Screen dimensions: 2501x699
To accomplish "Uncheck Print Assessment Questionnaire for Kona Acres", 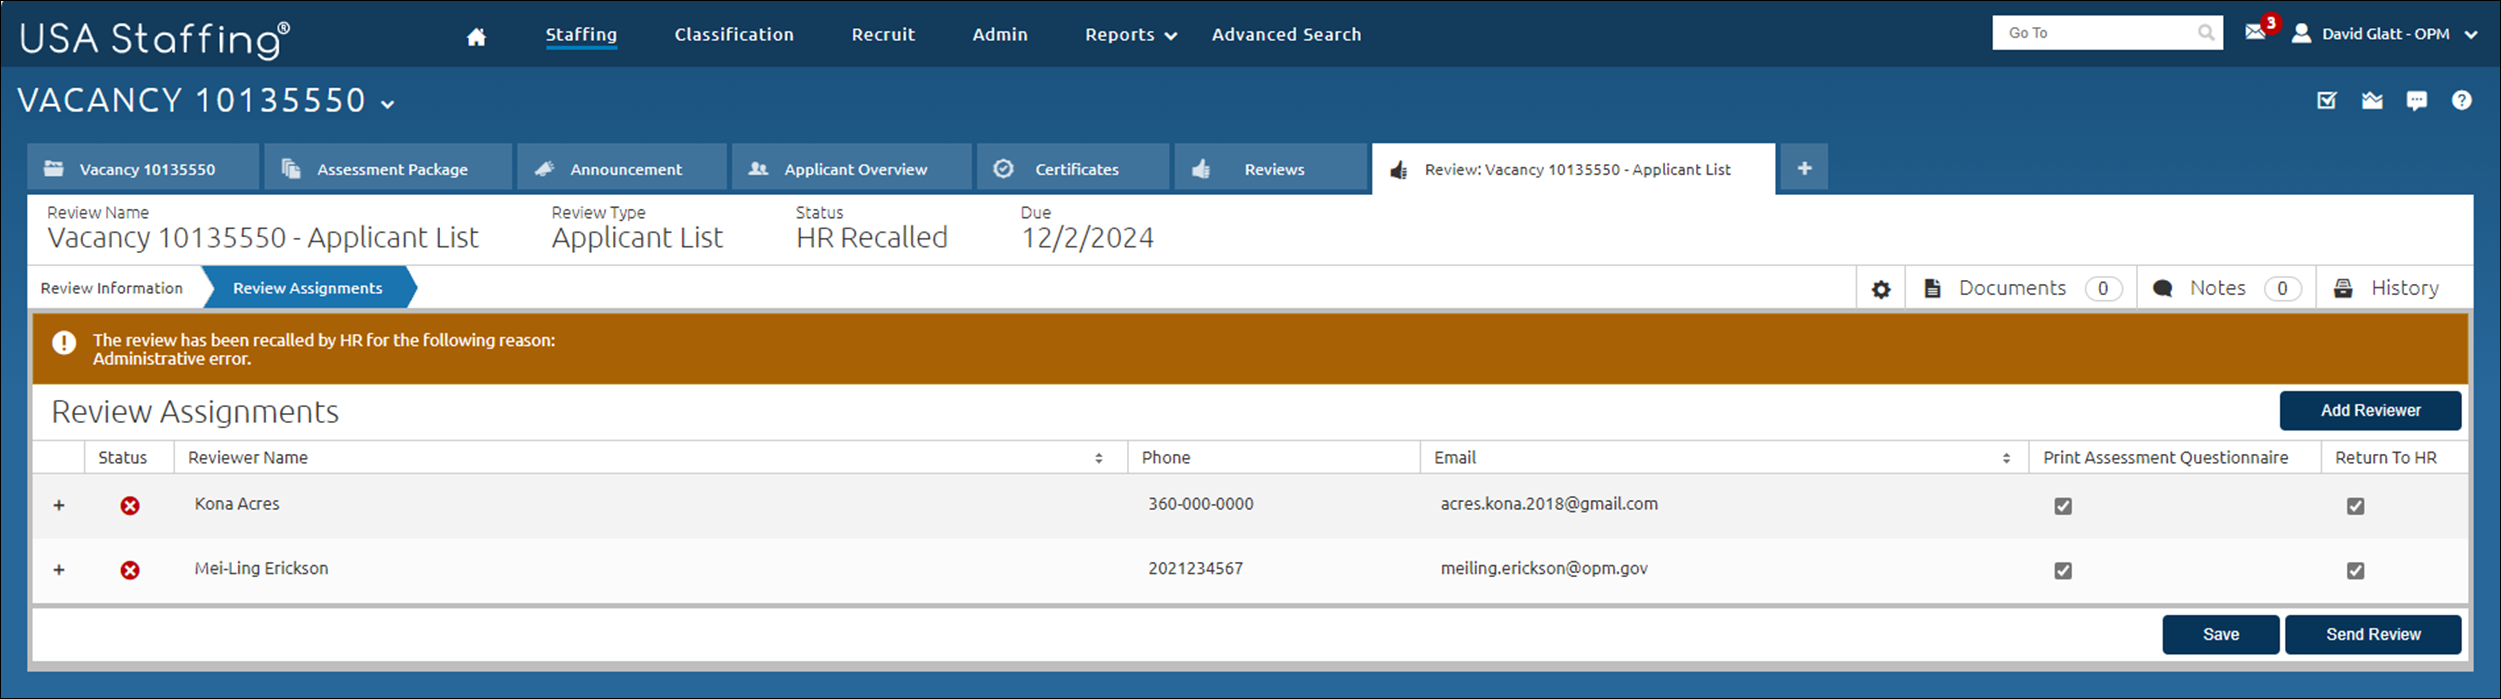I will point(2063,506).
